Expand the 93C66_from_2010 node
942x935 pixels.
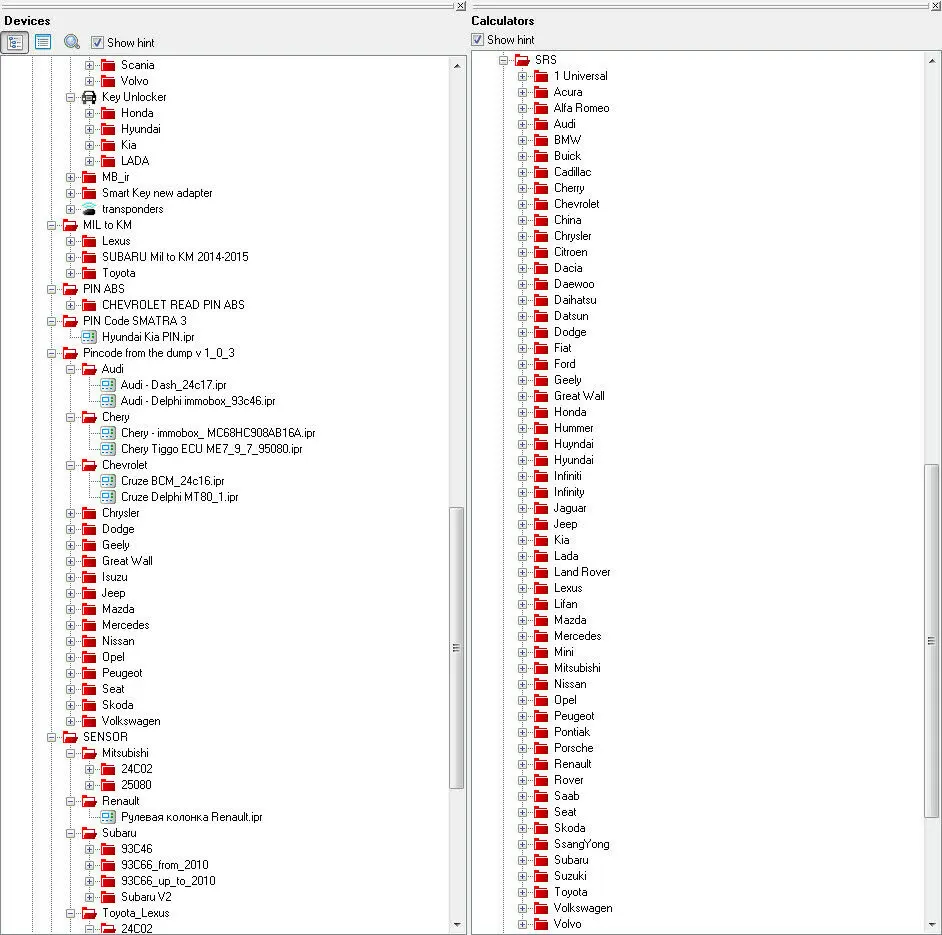point(89,865)
